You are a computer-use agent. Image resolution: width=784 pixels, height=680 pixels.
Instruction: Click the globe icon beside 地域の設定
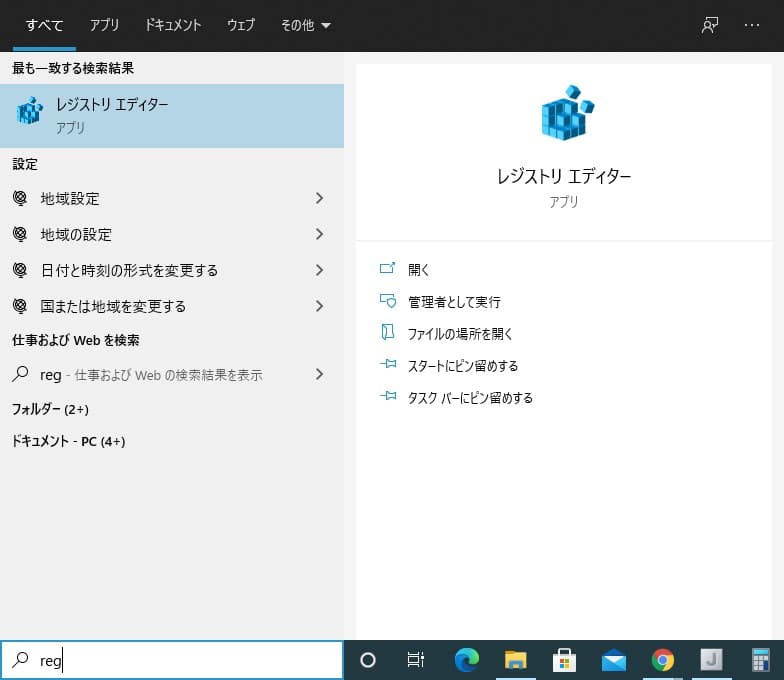20,234
